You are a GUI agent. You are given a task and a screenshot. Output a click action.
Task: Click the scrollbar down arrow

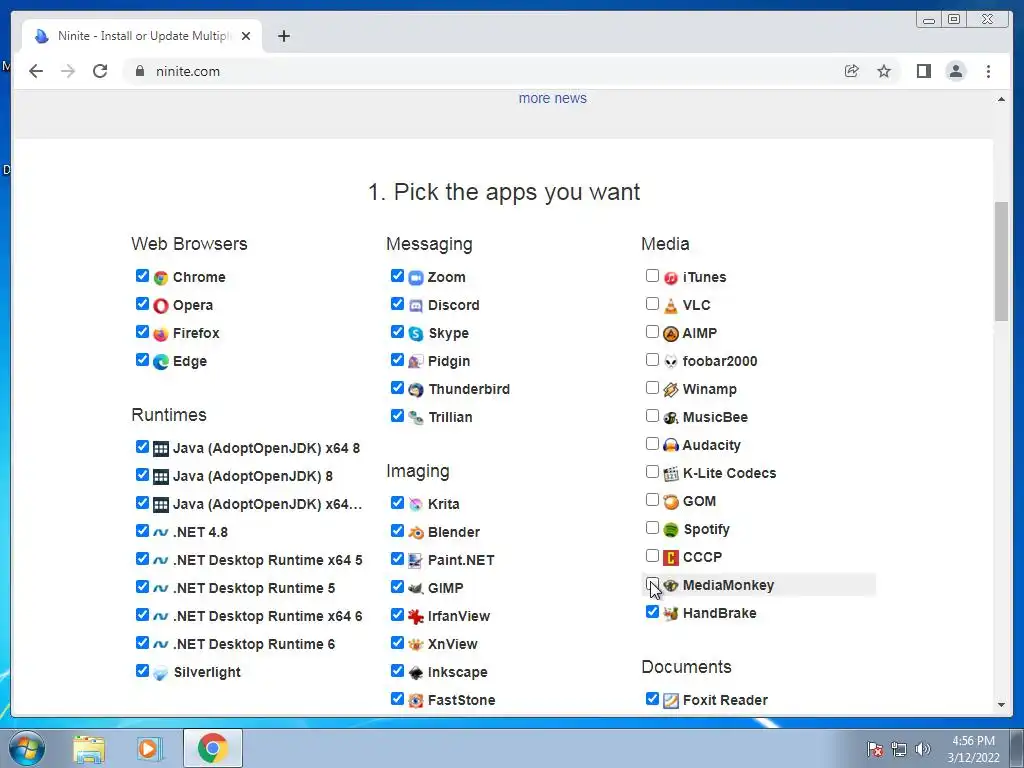click(x=1001, y=705)
